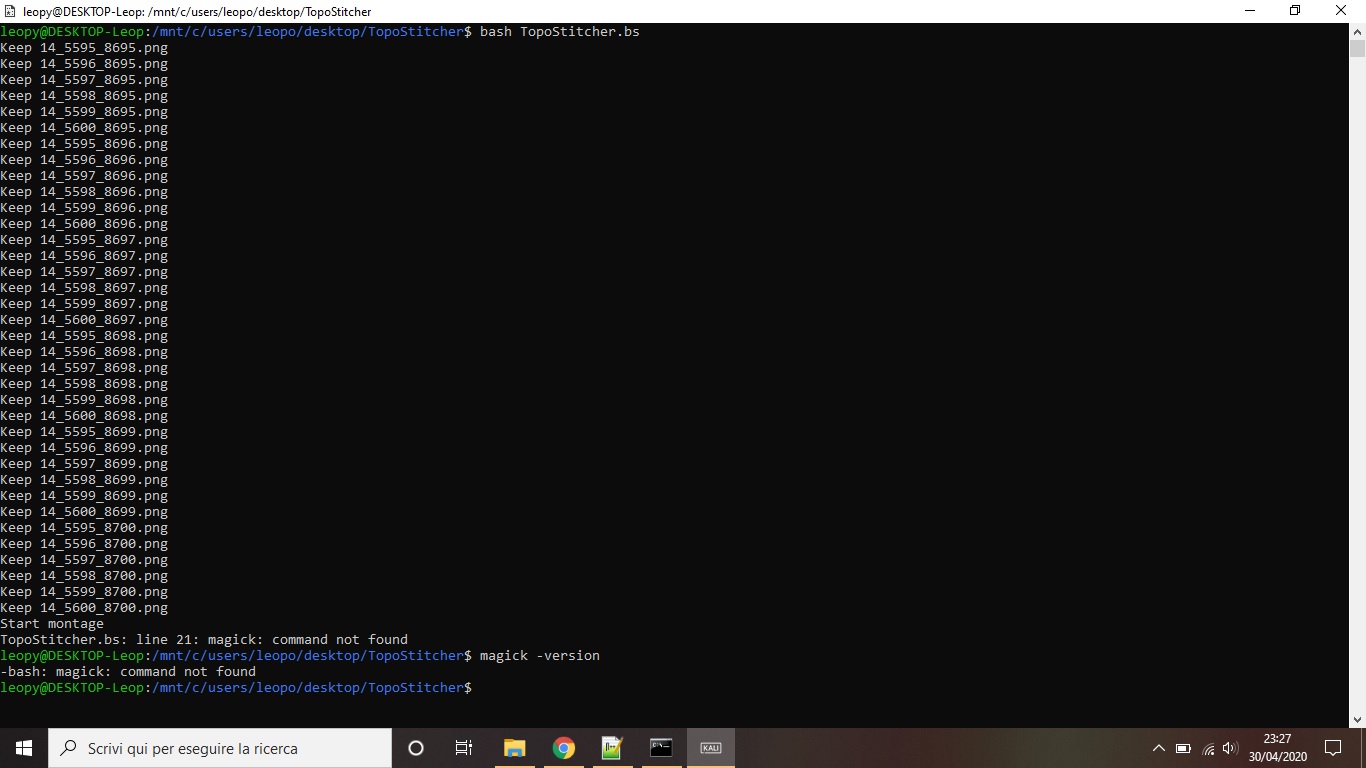Screen dimensions: 1366x768
Task: Expand the hidden system tray icons
Action: (x=1157, y=747)
